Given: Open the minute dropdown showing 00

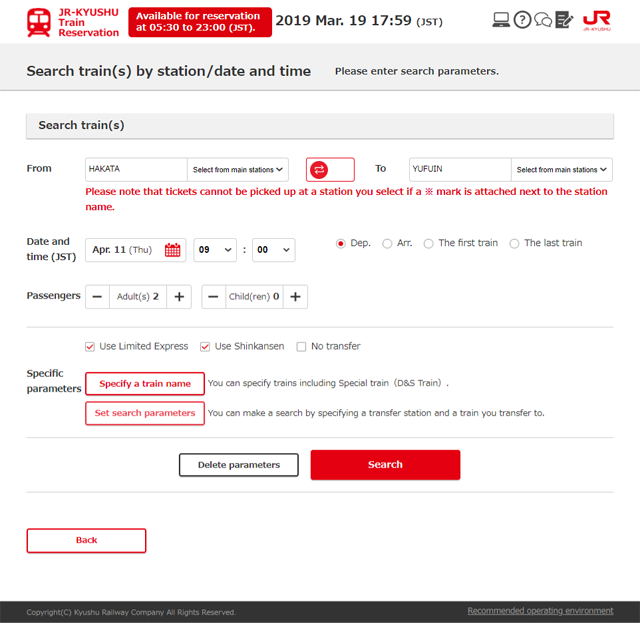Looking at the screenshot, I should click(273, 250).
